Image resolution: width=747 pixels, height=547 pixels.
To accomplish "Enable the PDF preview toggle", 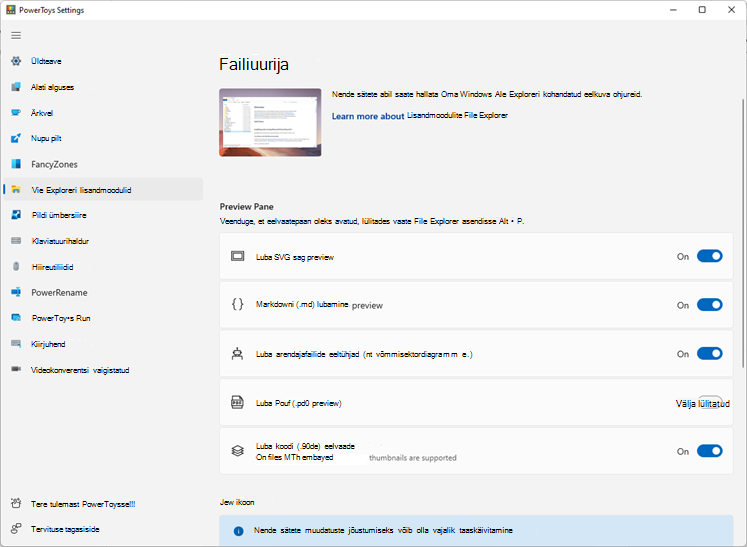I will (710, 403).
